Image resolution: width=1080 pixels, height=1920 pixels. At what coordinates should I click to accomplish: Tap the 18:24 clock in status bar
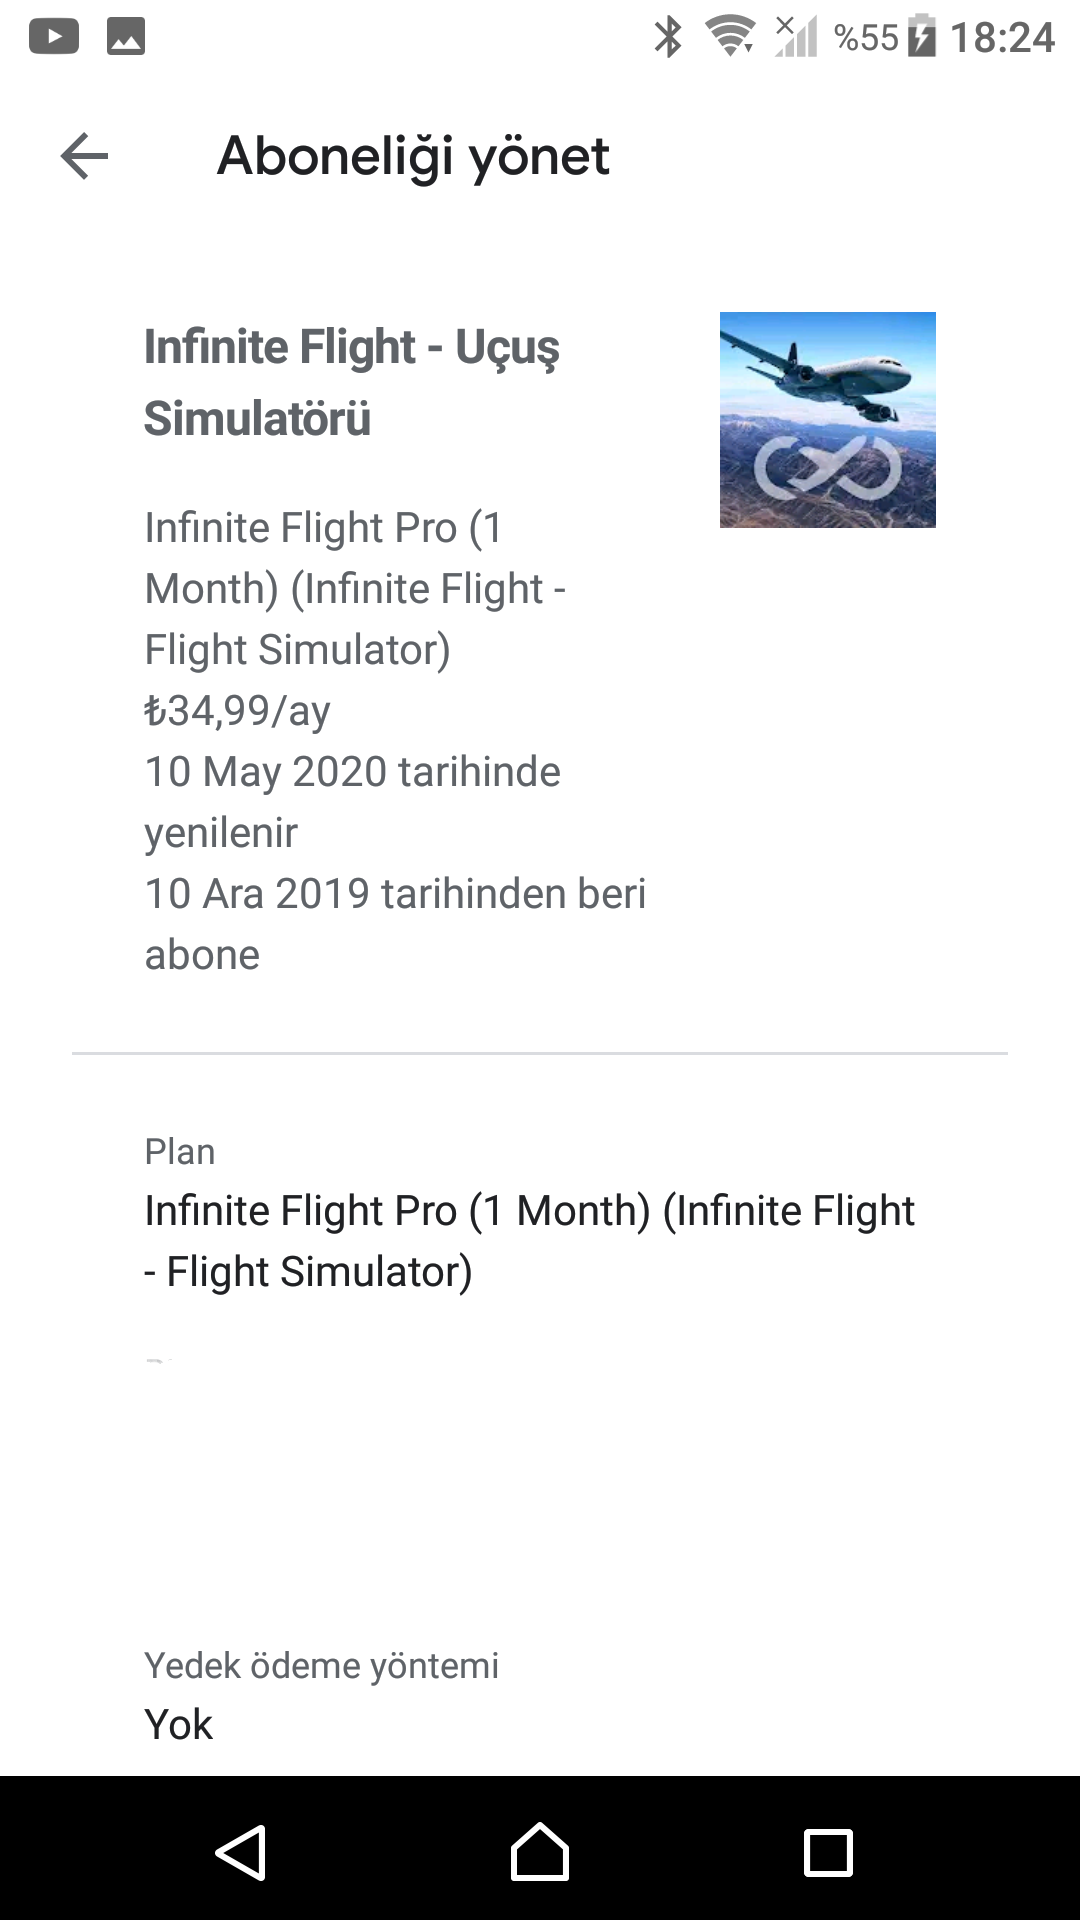click(x=1001, y=38)
